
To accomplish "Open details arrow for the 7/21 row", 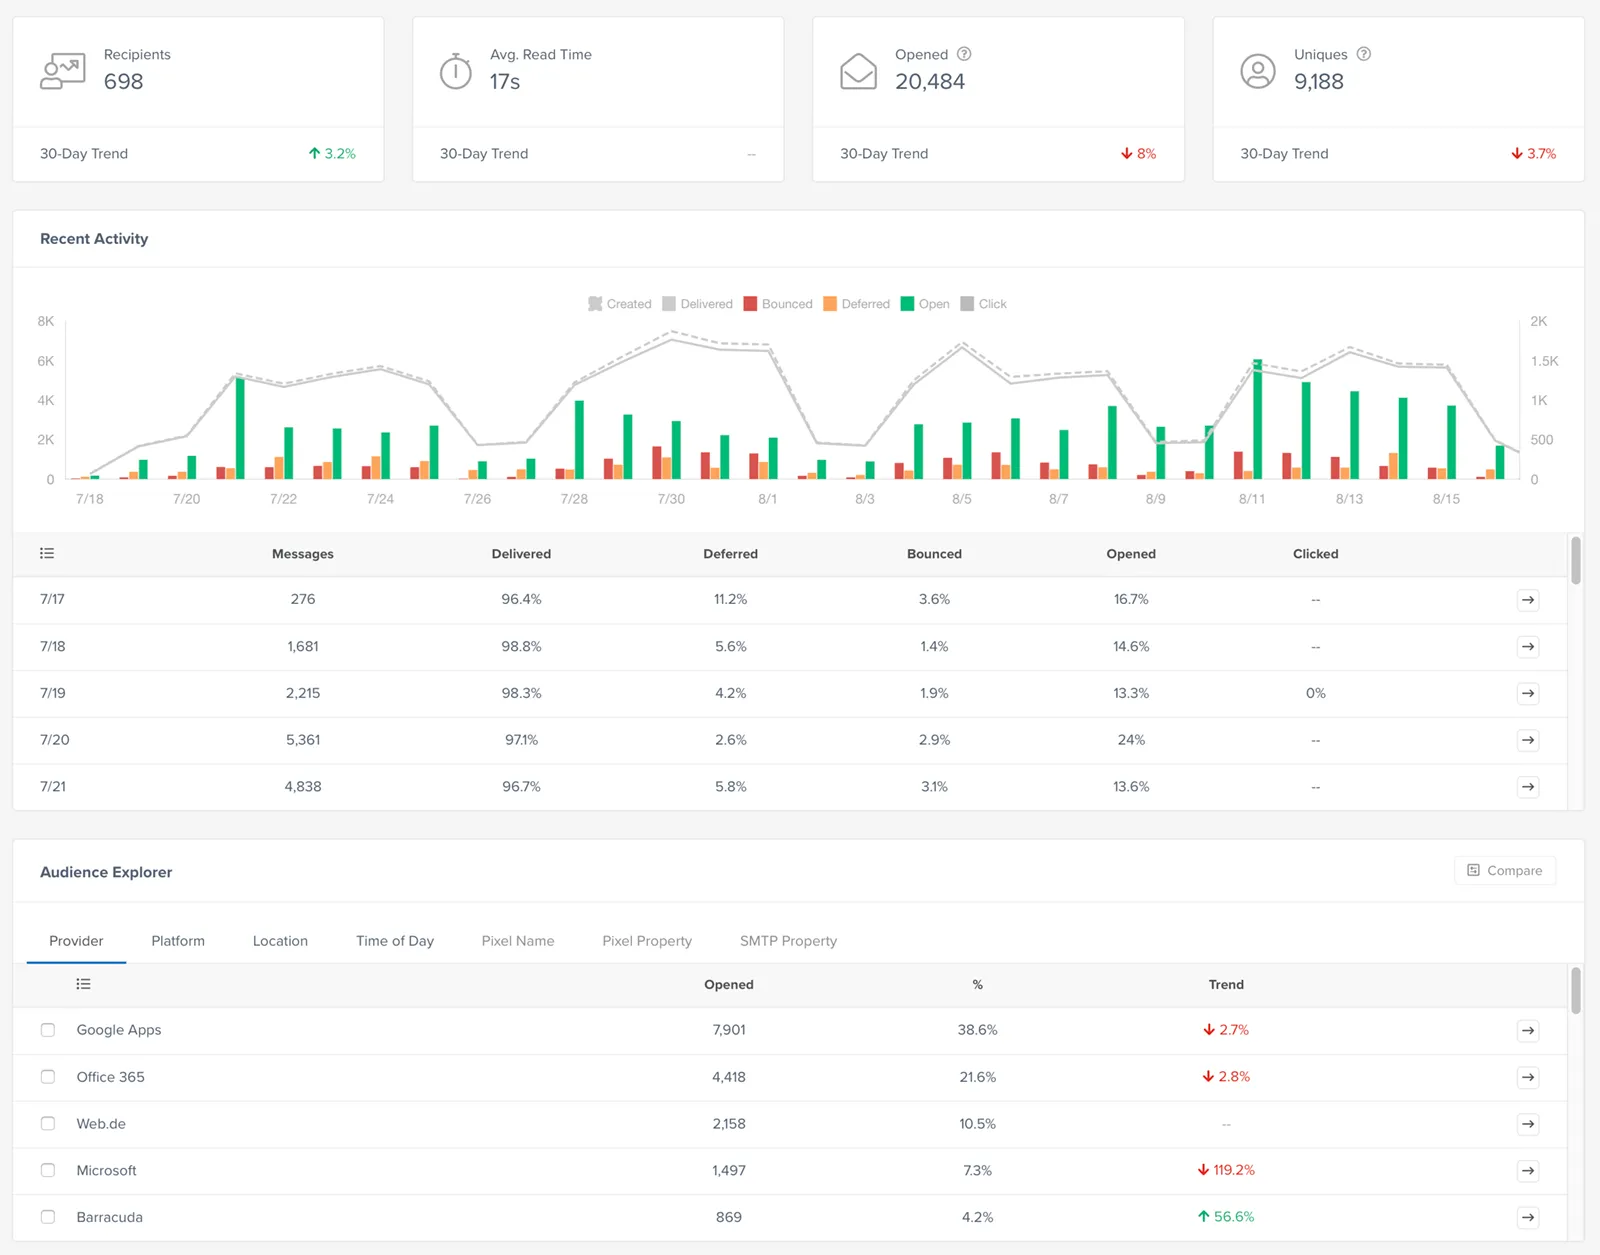I will click(x=1528, y=787).
